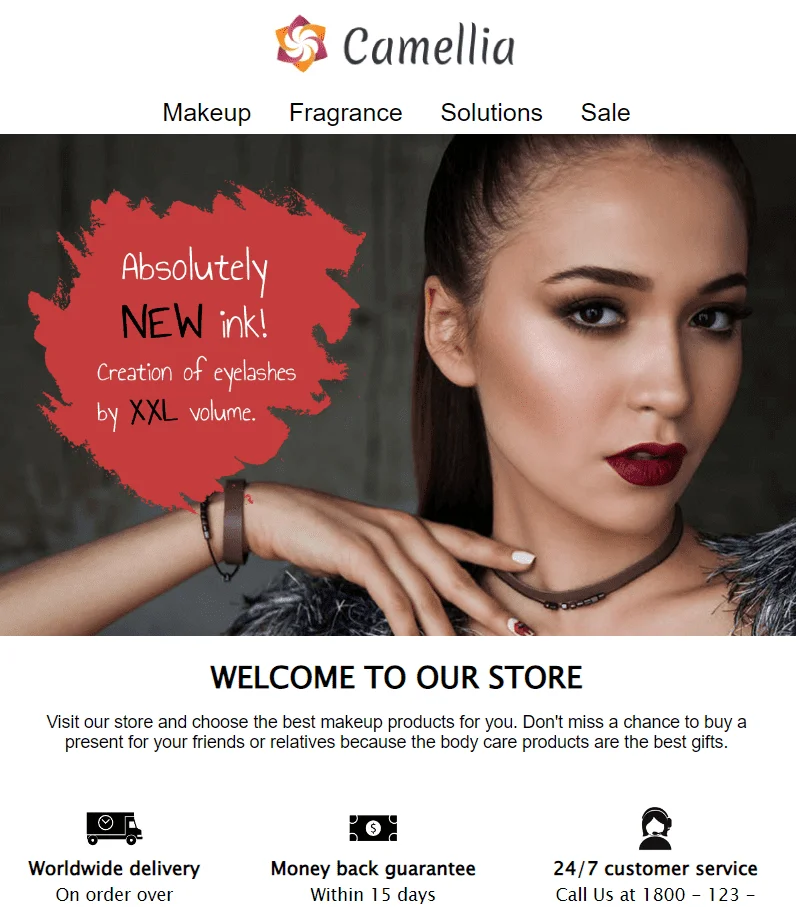
Task: Select the '24/7 customer service' title
Action: click(655, 868)
